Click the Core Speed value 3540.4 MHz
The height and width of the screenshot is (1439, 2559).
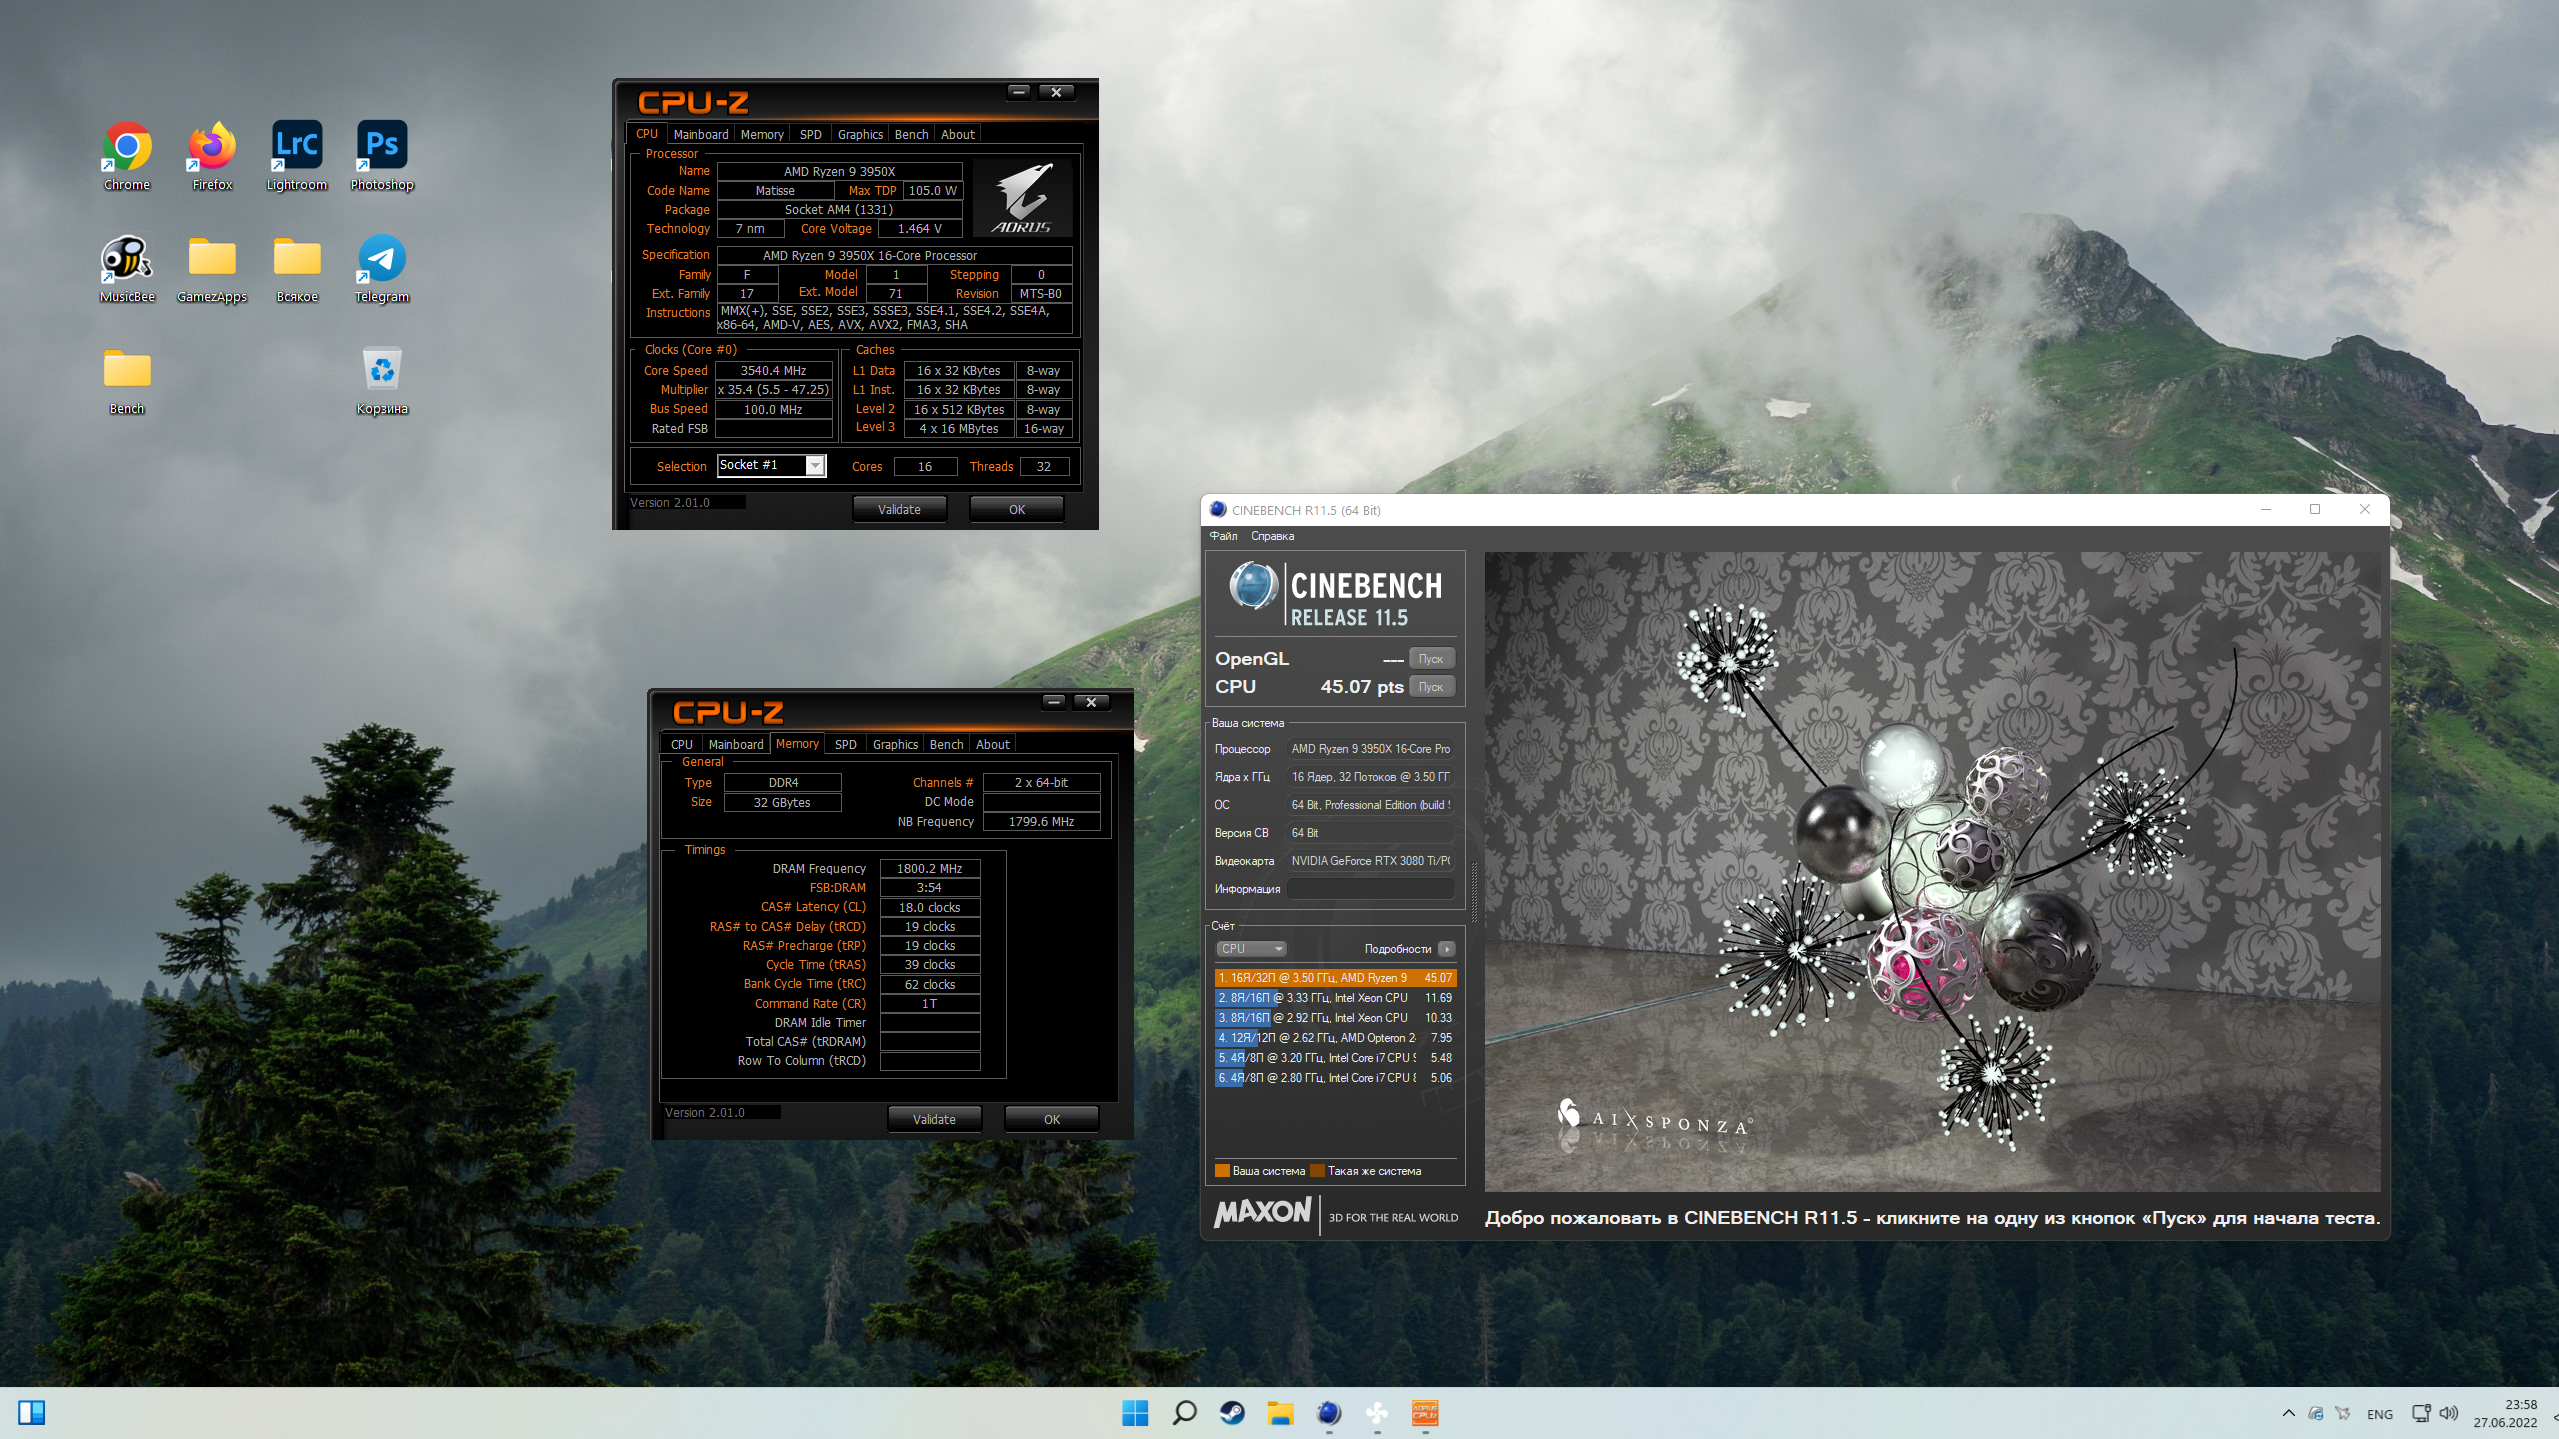pyautogui.click(x=774, y=371)
